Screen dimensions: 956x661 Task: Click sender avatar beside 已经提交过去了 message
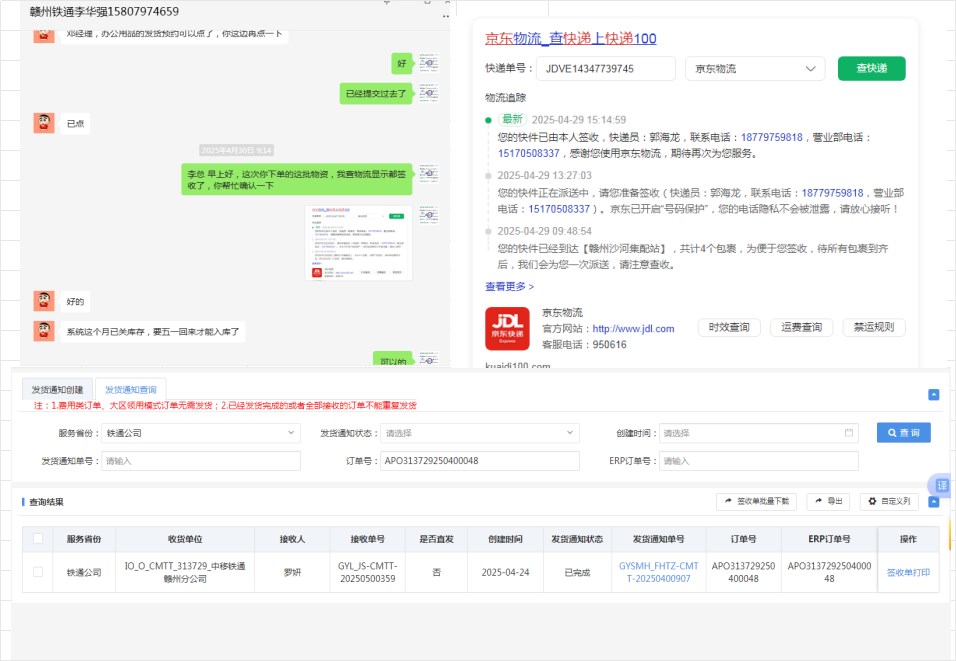[x=429, y=93]
